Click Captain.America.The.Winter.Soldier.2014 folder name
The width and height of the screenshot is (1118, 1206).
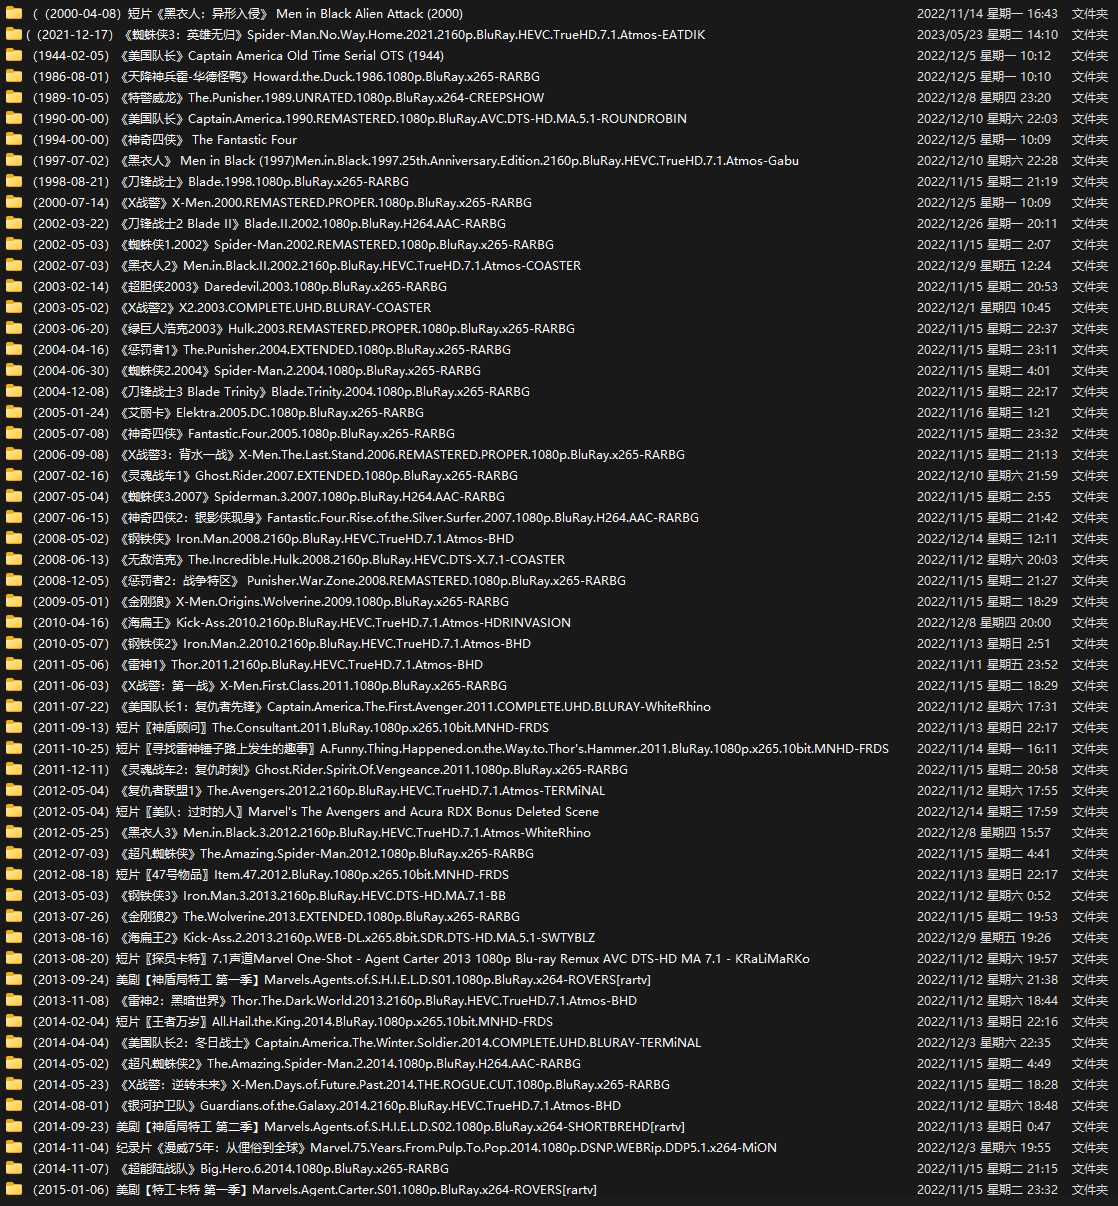click(x=366, y=1043)
